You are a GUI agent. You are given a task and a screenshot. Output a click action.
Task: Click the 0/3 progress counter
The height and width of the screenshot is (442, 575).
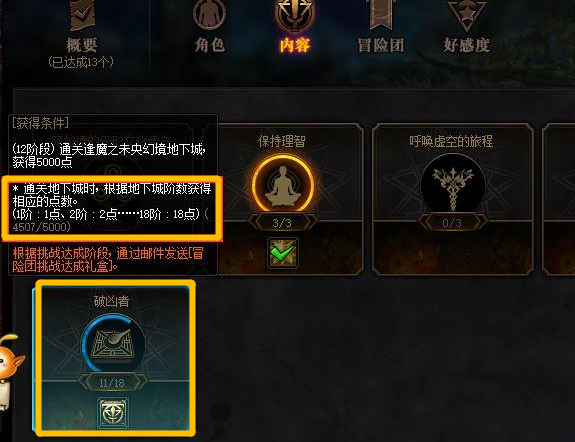coord(452,223)
